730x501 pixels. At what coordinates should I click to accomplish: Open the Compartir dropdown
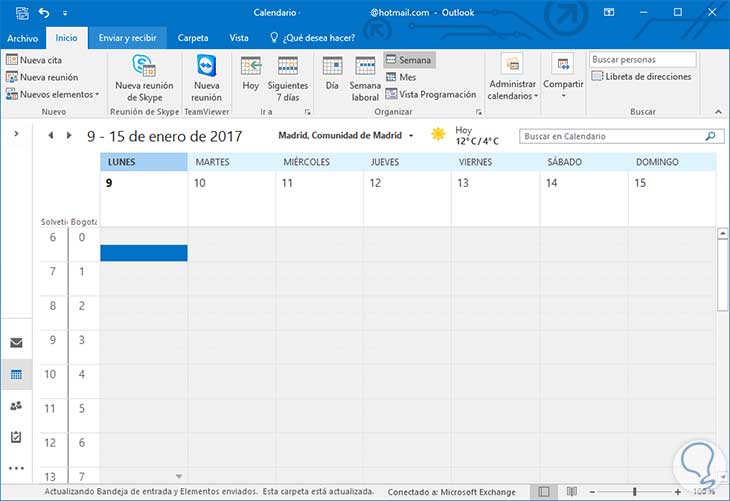(x=563, y=77)
